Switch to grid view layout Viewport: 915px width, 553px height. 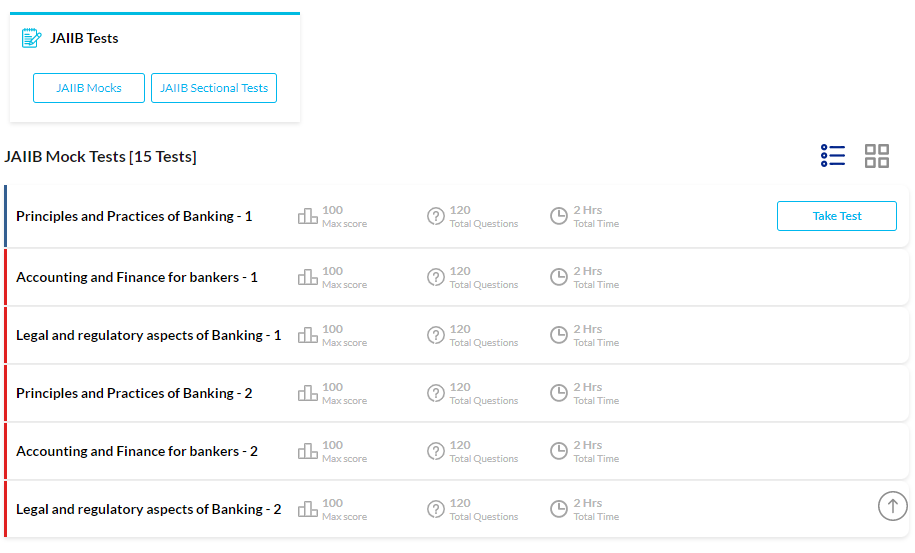click(877, 156)
